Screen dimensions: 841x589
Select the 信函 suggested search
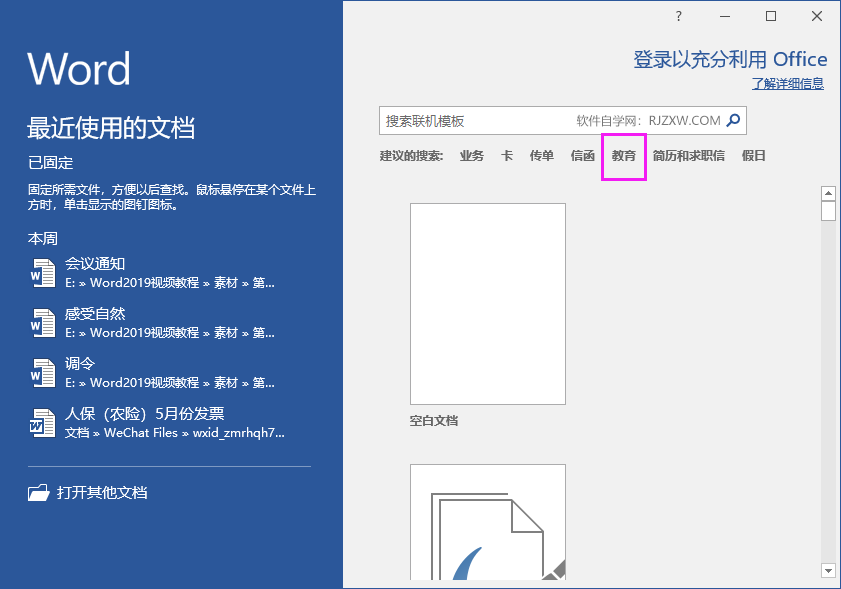click(x=582, y=156)
